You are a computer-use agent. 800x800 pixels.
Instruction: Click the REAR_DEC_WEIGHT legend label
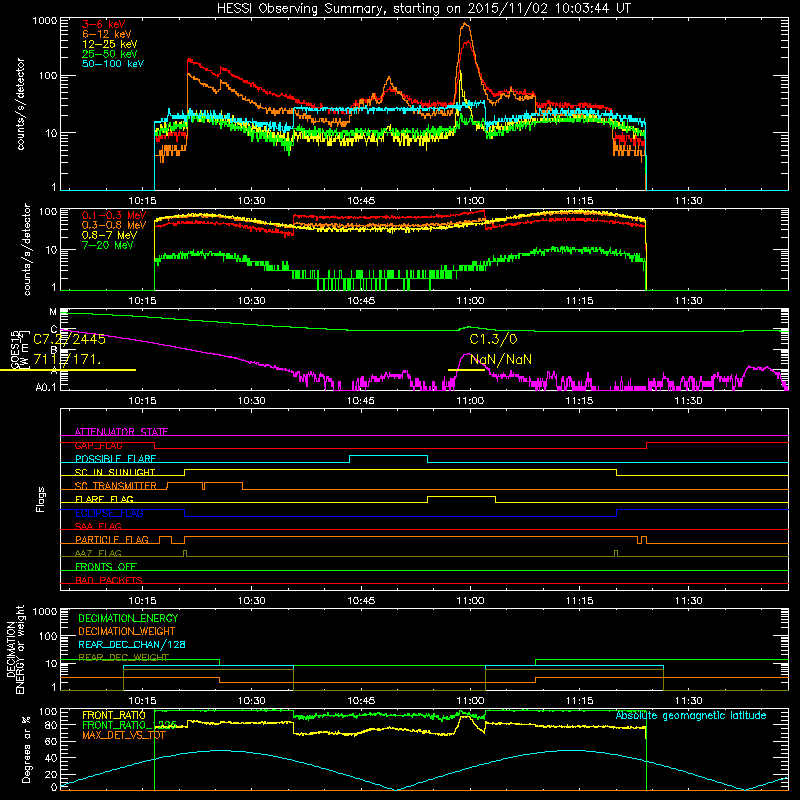point(123,658)
